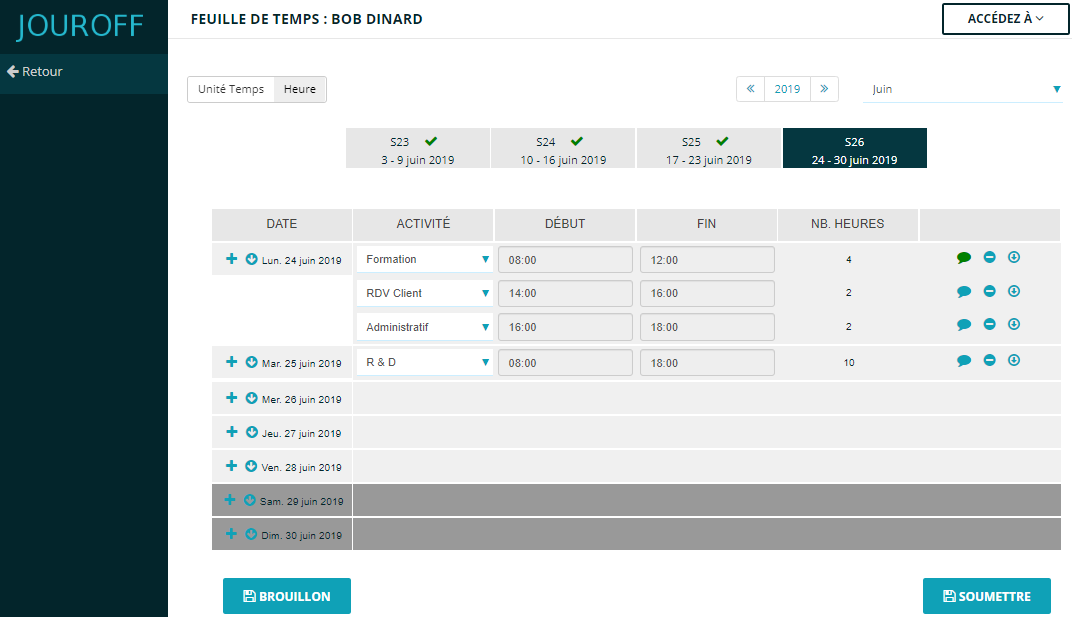
Task: Click the circled down-arrow on the Administratif row
Action: click(x=1014, y=324)
